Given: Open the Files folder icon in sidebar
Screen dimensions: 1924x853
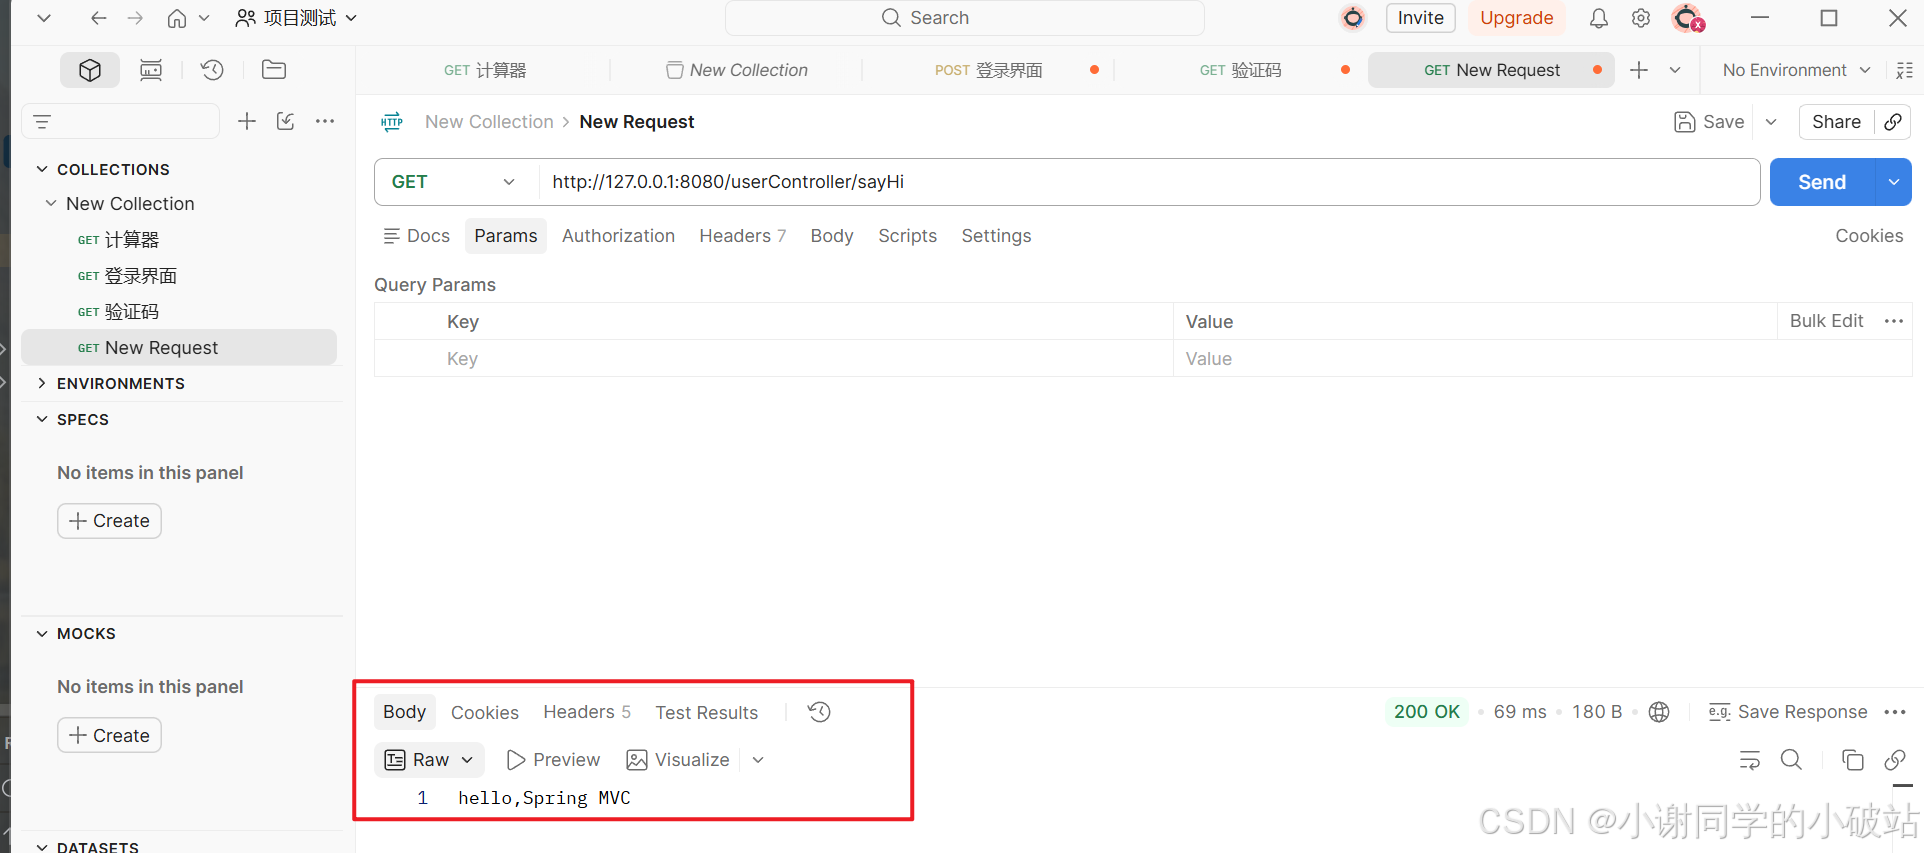Looking at the screenshot, I should 273,70.
